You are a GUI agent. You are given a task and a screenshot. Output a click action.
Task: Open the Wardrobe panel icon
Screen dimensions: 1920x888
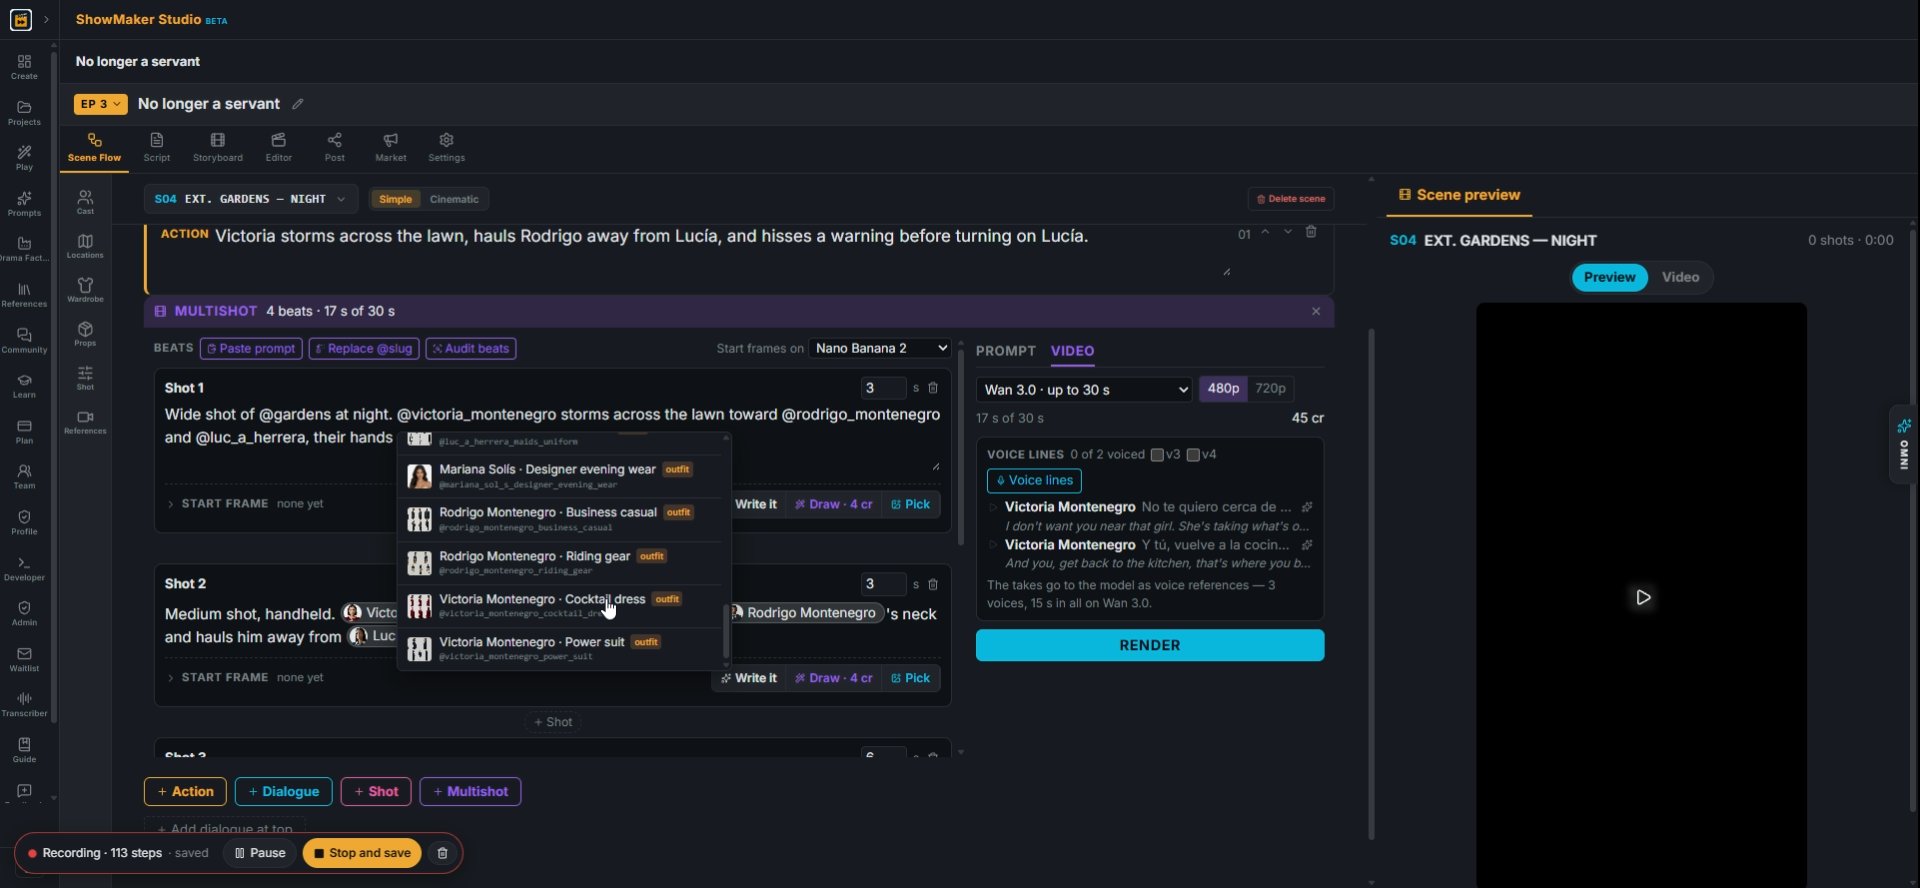[x=85, y=290]
